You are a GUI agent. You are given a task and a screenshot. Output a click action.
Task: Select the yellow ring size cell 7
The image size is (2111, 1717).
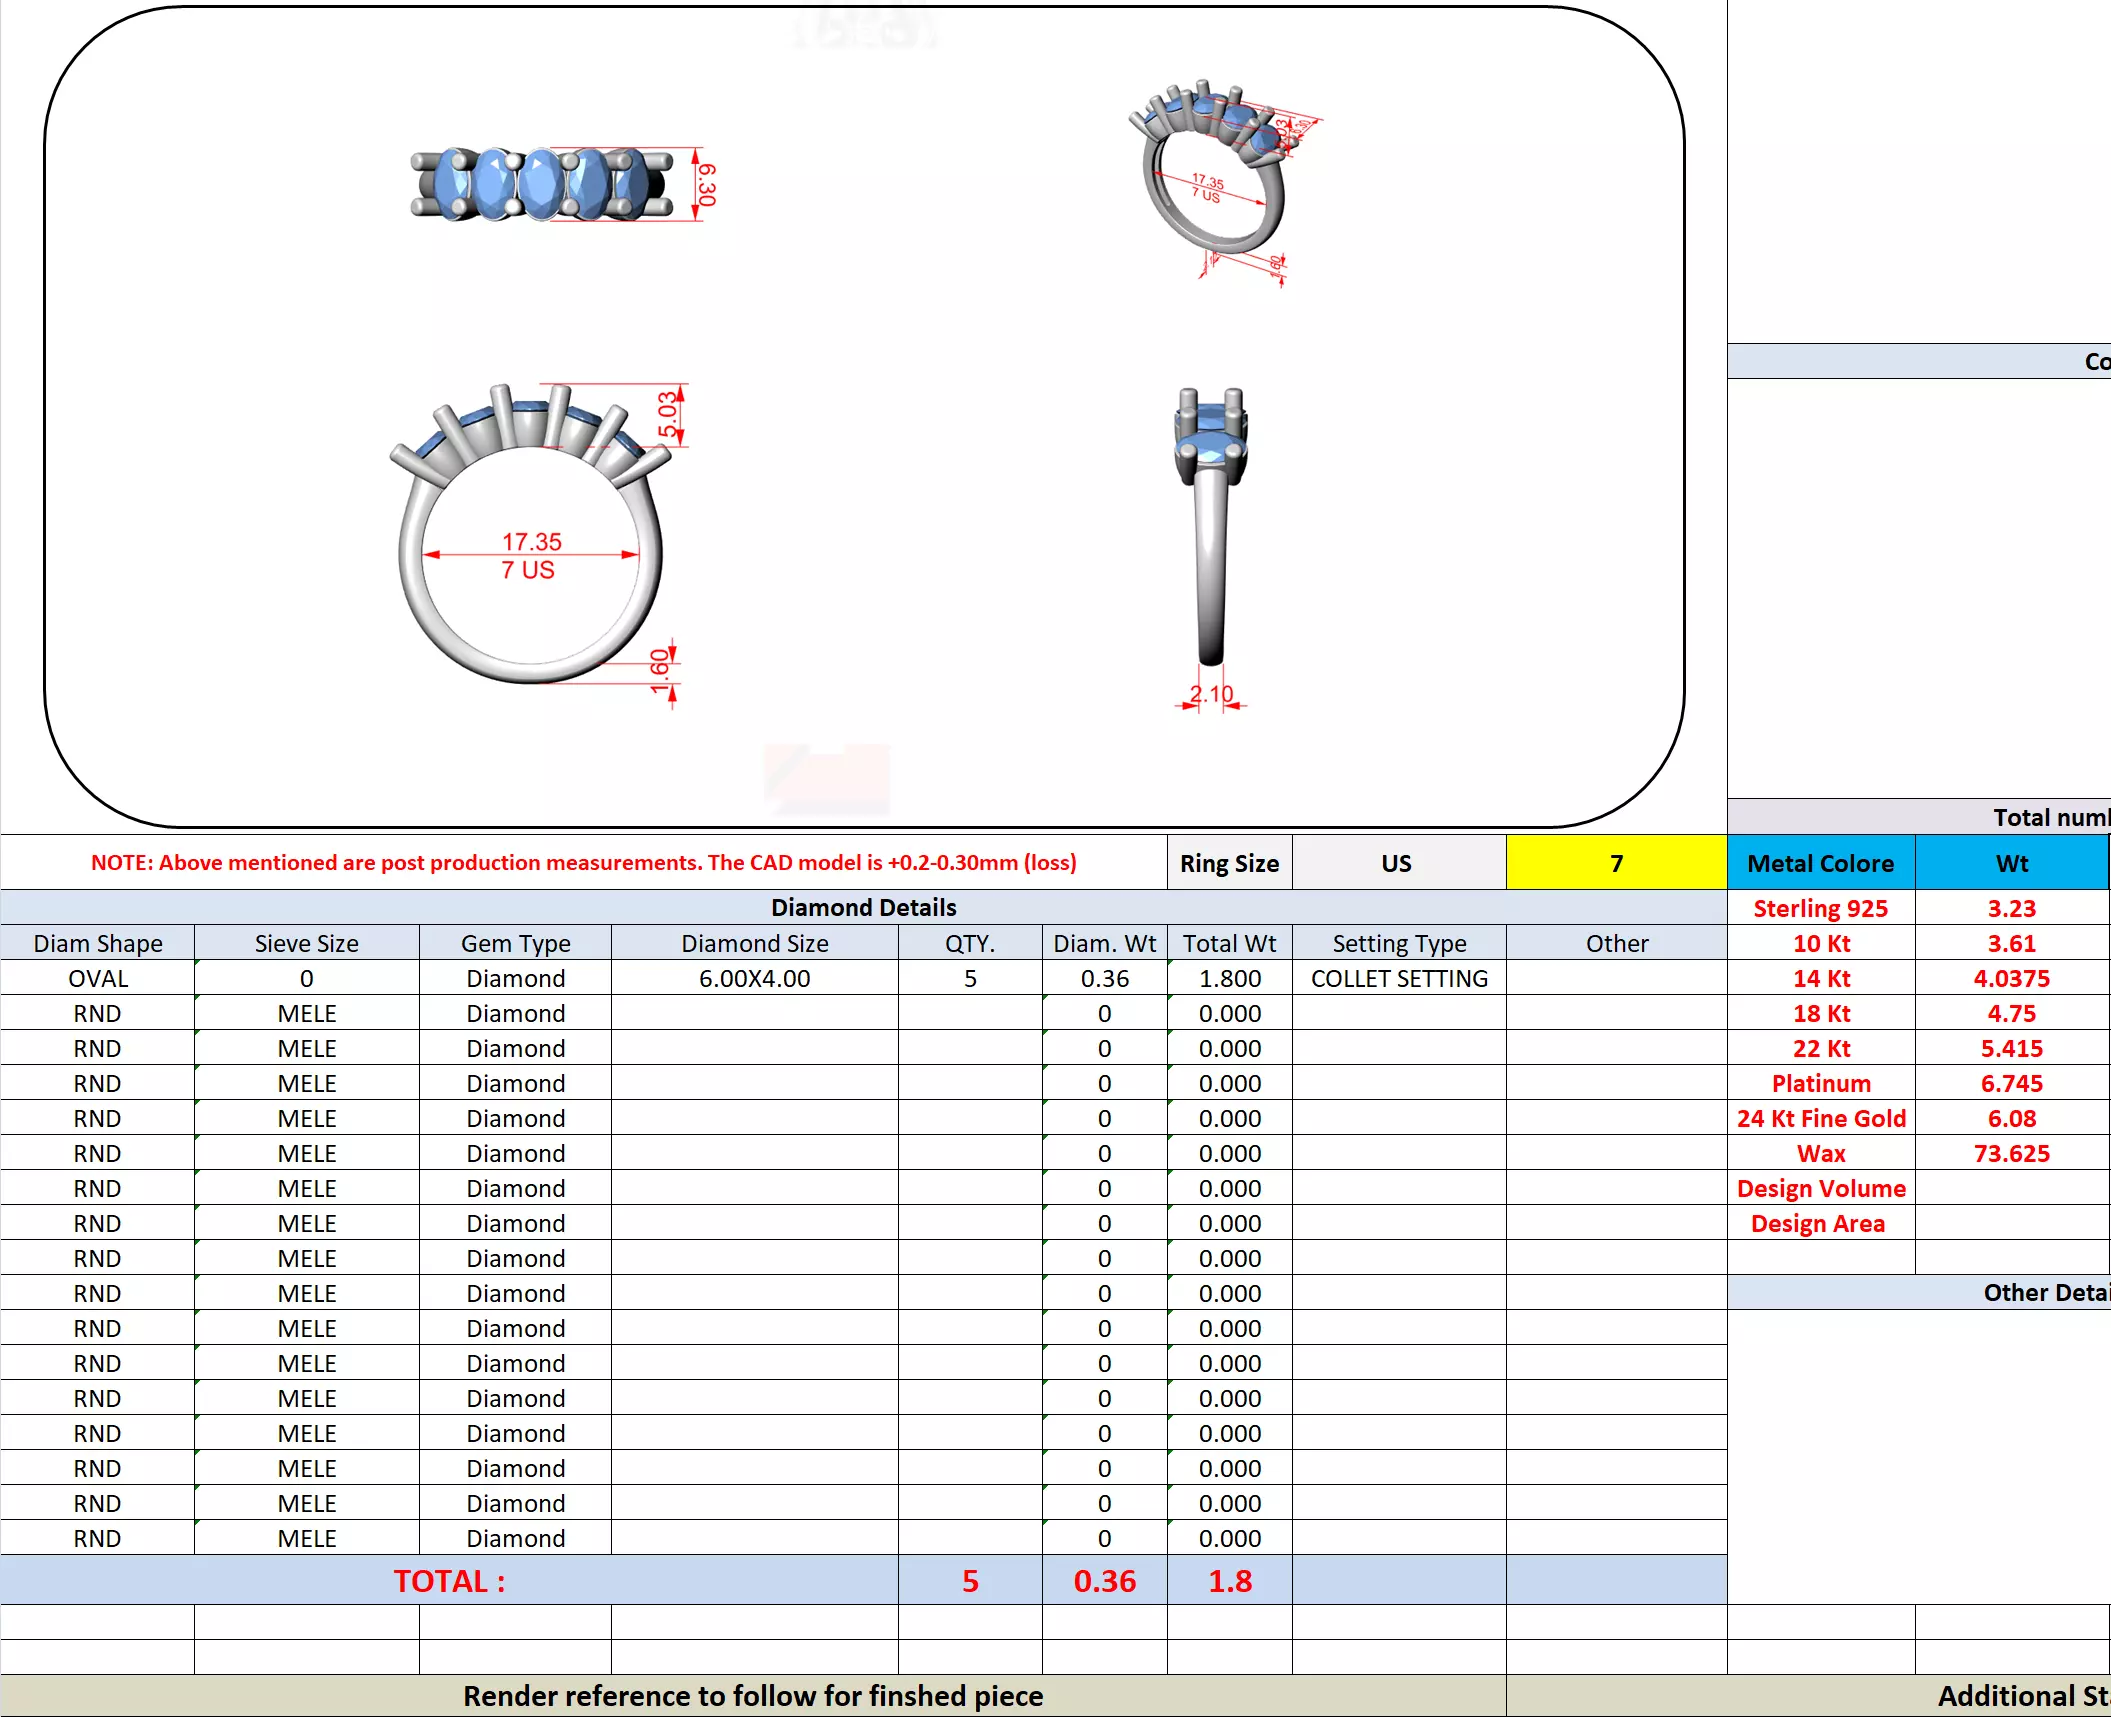coord(1615,863)
